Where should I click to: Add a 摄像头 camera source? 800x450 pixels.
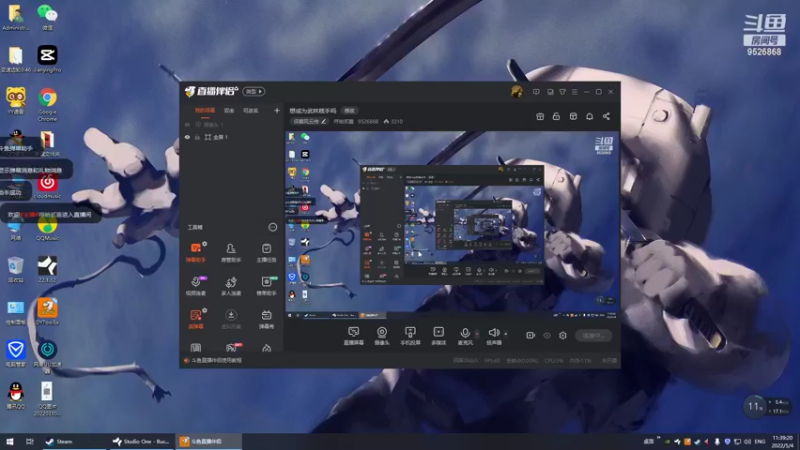coord(382,336)
